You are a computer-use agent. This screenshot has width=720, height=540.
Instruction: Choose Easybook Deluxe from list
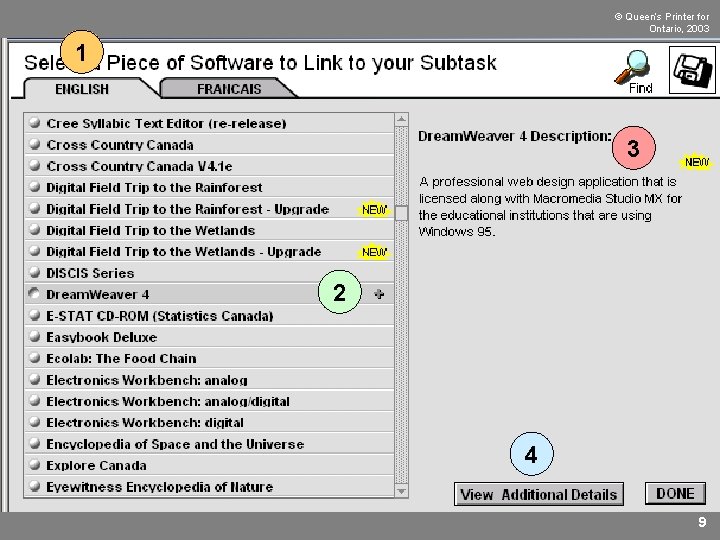(x=209, y=338)
